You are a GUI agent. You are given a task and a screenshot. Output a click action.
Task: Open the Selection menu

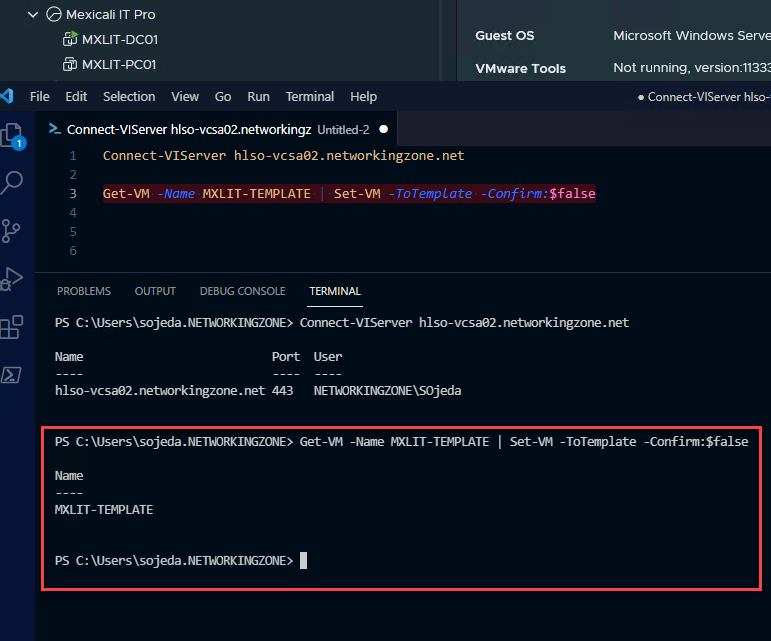(x=129, y=97)
